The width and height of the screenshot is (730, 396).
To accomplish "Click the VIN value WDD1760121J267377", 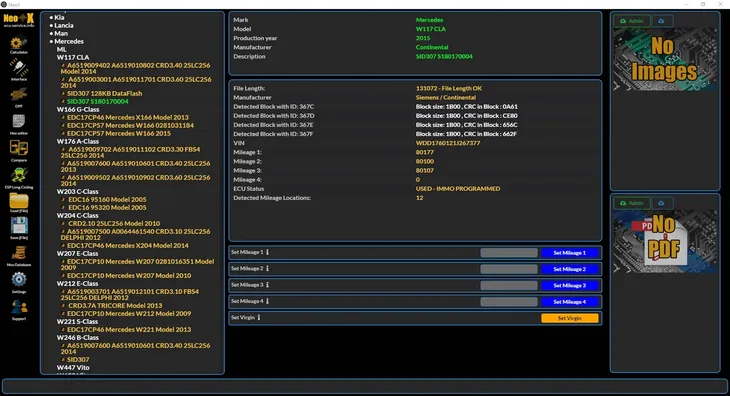I will point(448,143).
